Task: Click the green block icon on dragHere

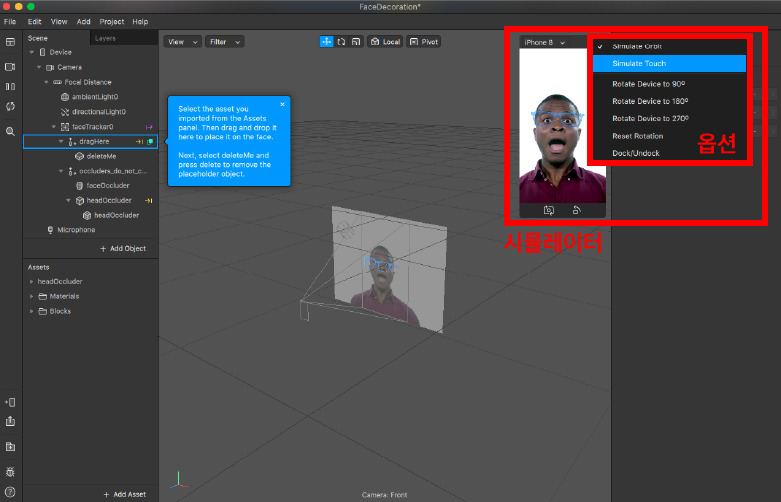Action: point(150,142)
